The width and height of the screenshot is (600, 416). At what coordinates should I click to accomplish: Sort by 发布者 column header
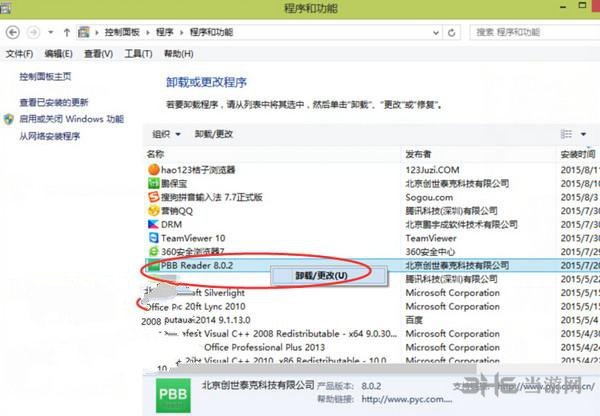coord(418,154)
